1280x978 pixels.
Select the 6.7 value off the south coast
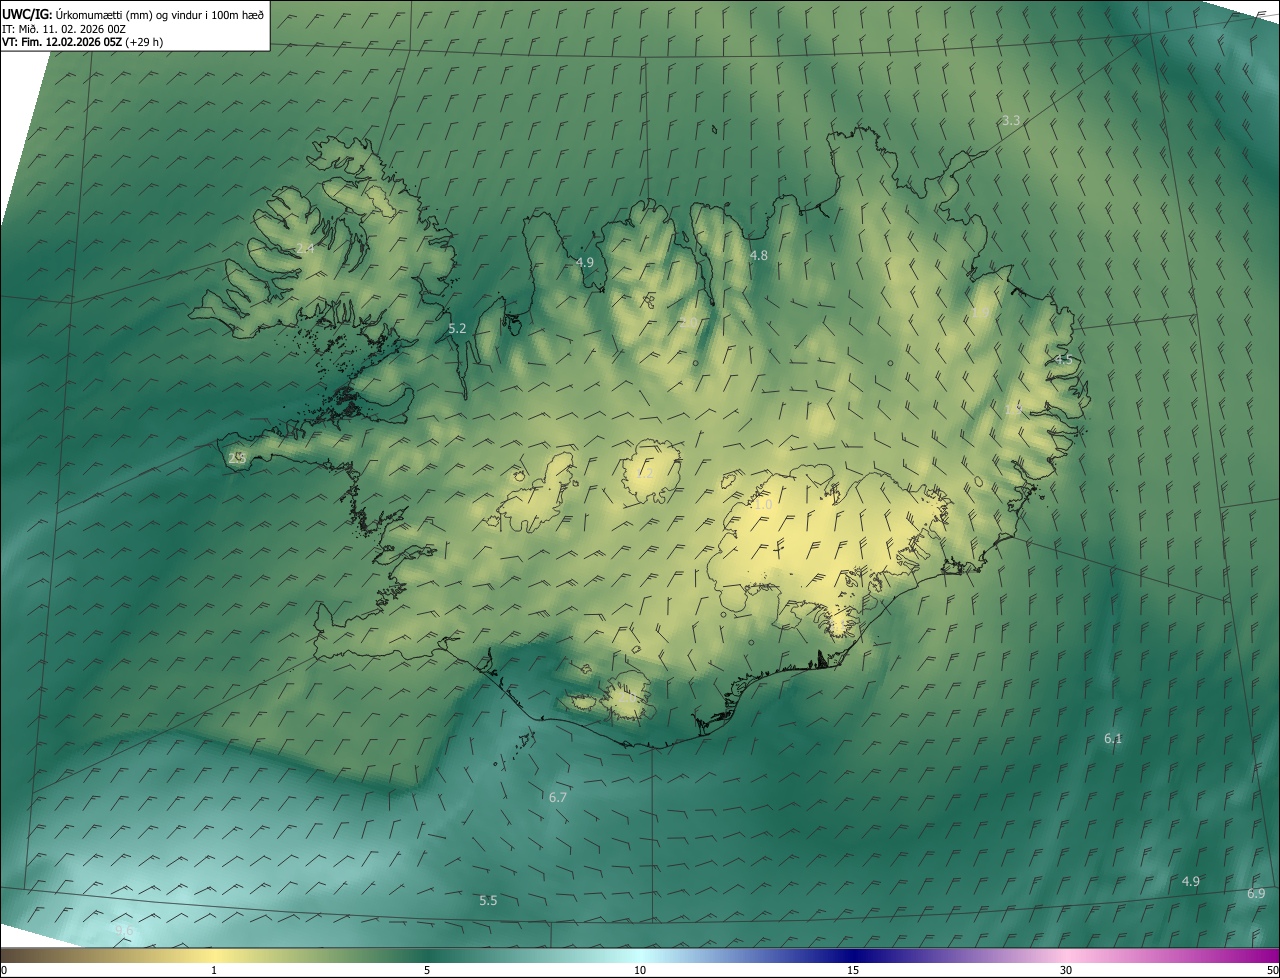tap(558, 797)
